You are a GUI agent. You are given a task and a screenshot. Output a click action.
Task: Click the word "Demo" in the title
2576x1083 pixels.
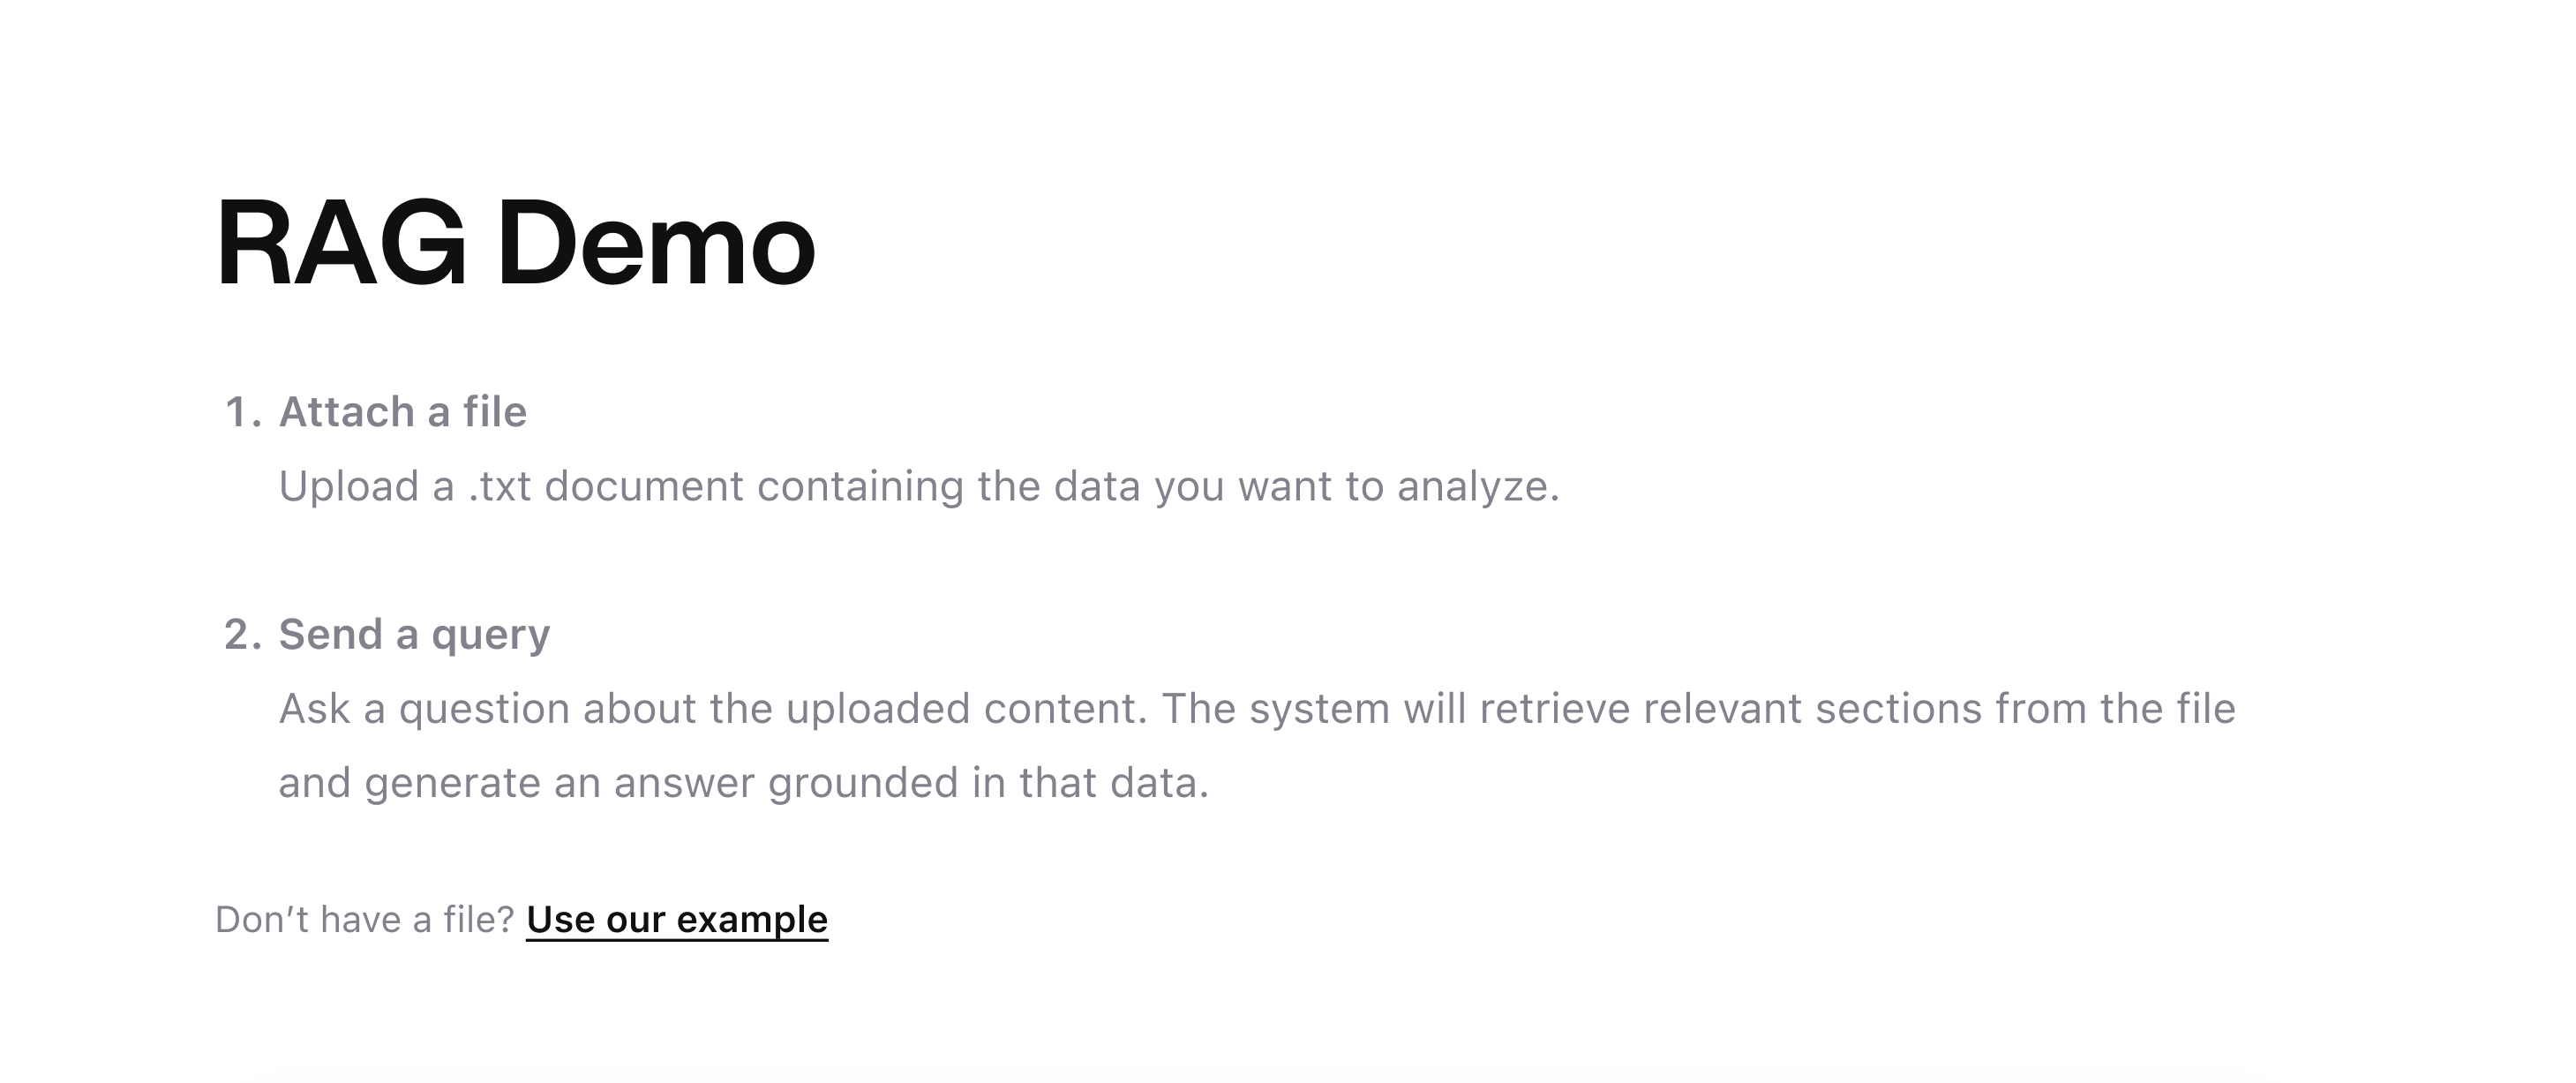click(656, 244)
